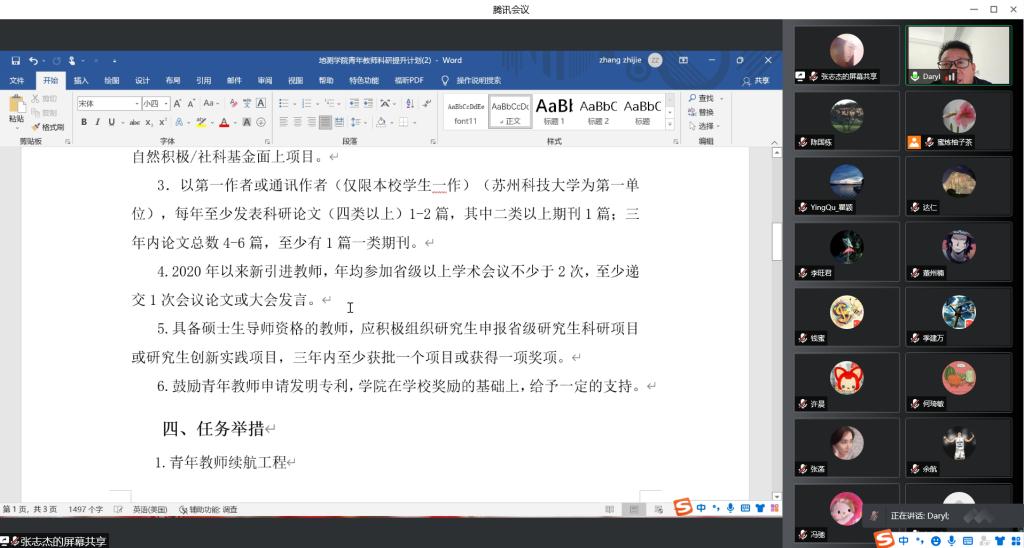The width and height of the screenshot is (1024, 548).
Task: Increase the paragraph indent
Action: click(x=368, y=103)
